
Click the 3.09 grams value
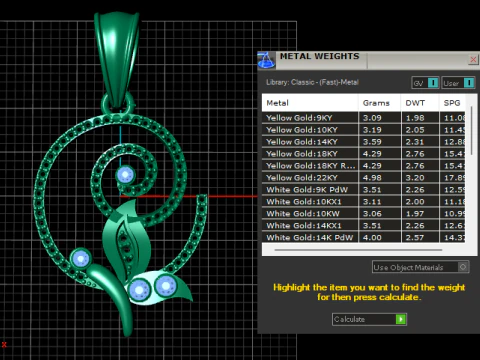click(372, 118)
